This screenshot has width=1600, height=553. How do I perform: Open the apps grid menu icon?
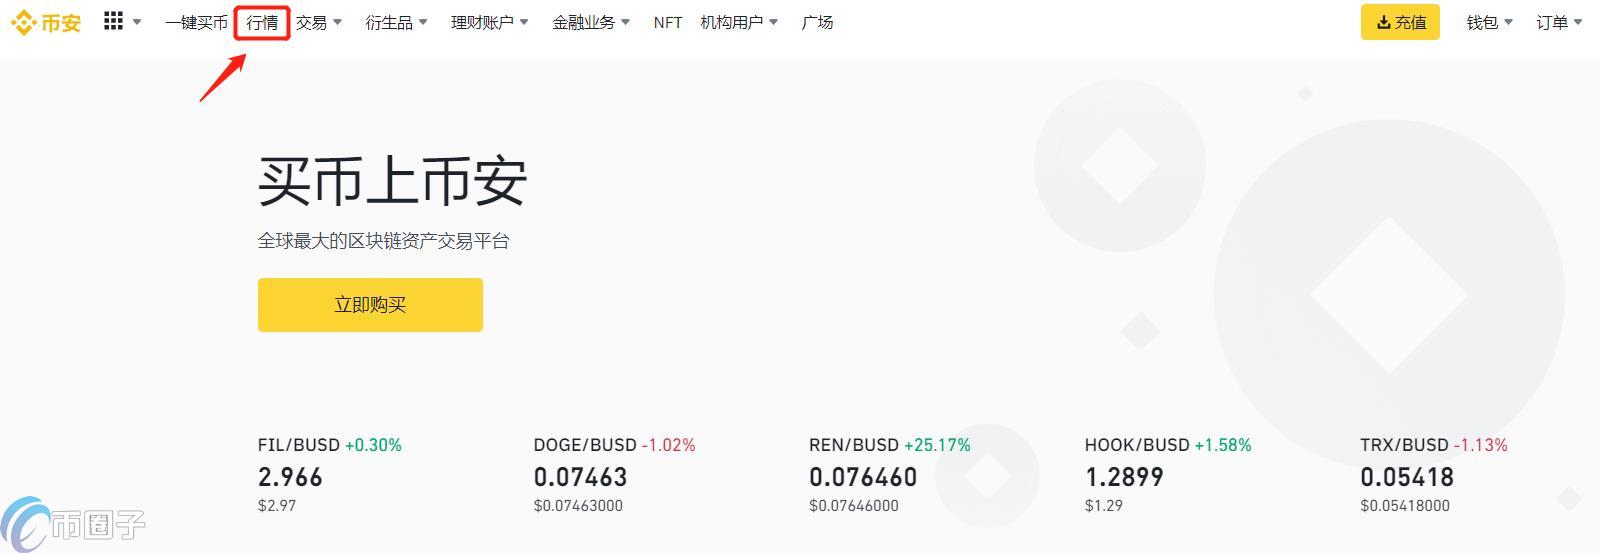coord(113,21)
